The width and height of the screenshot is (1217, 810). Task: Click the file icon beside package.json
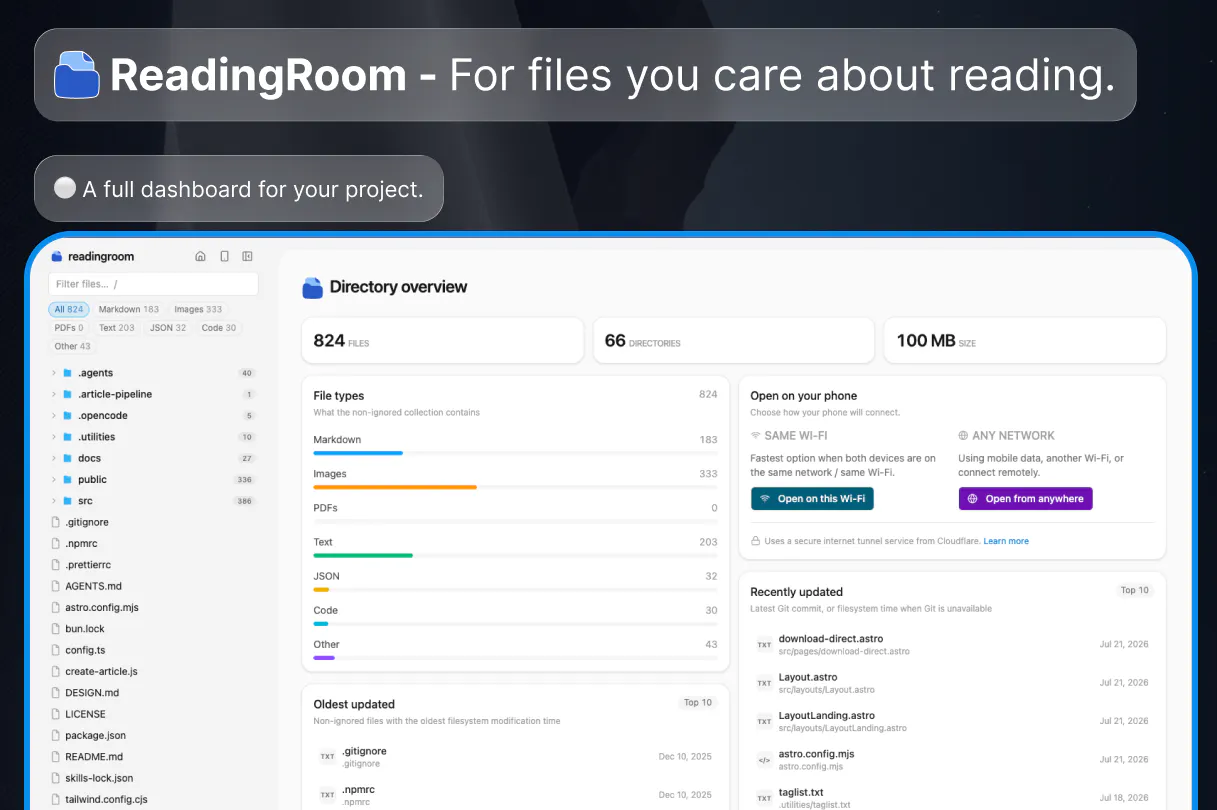pos(56,735)
